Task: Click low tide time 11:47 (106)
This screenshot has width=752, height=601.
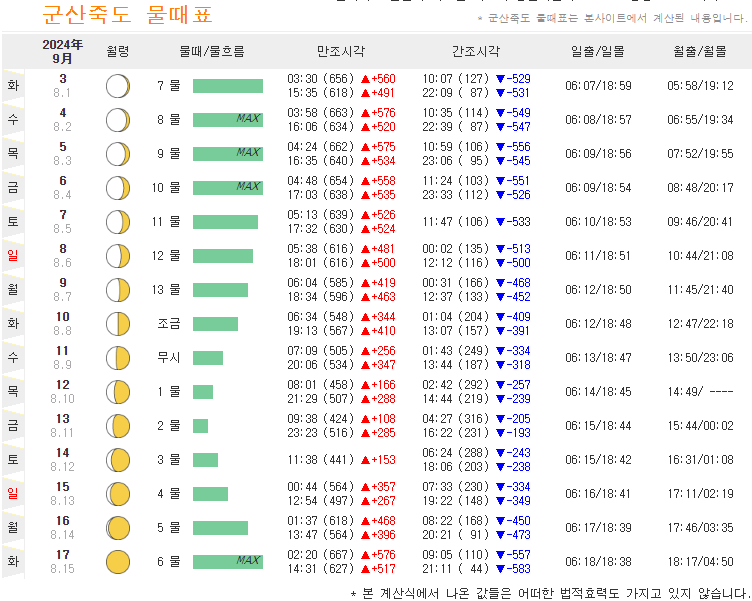Action: pyautogui.click(x=455, y=222)
